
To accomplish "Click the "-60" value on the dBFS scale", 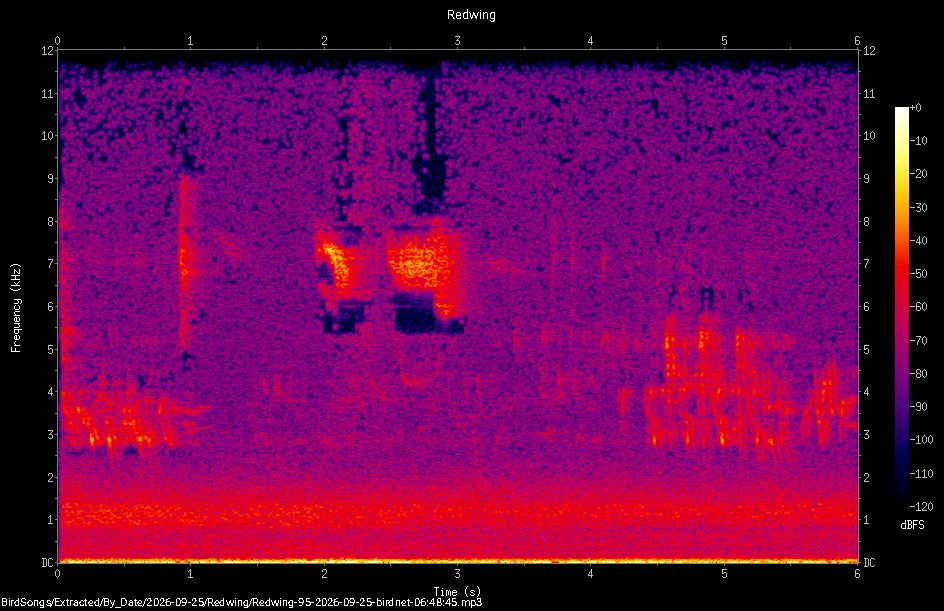I will tap(919, 307).
